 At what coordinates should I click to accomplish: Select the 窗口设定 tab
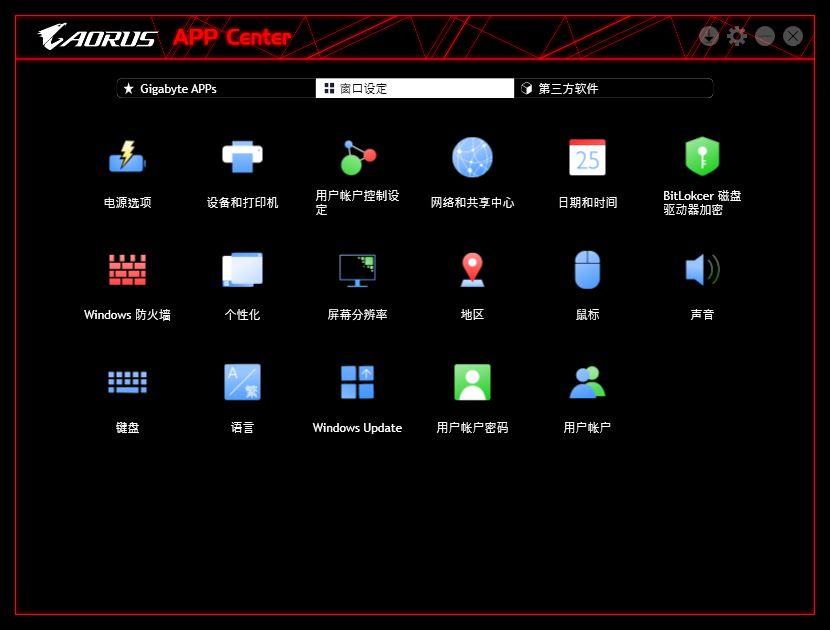point(414,88)
